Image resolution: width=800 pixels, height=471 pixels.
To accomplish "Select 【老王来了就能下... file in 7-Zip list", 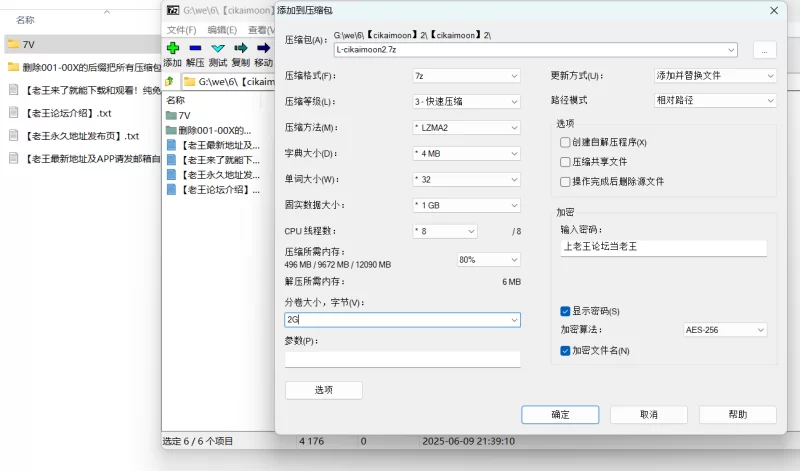I will [x=214, y=160].
